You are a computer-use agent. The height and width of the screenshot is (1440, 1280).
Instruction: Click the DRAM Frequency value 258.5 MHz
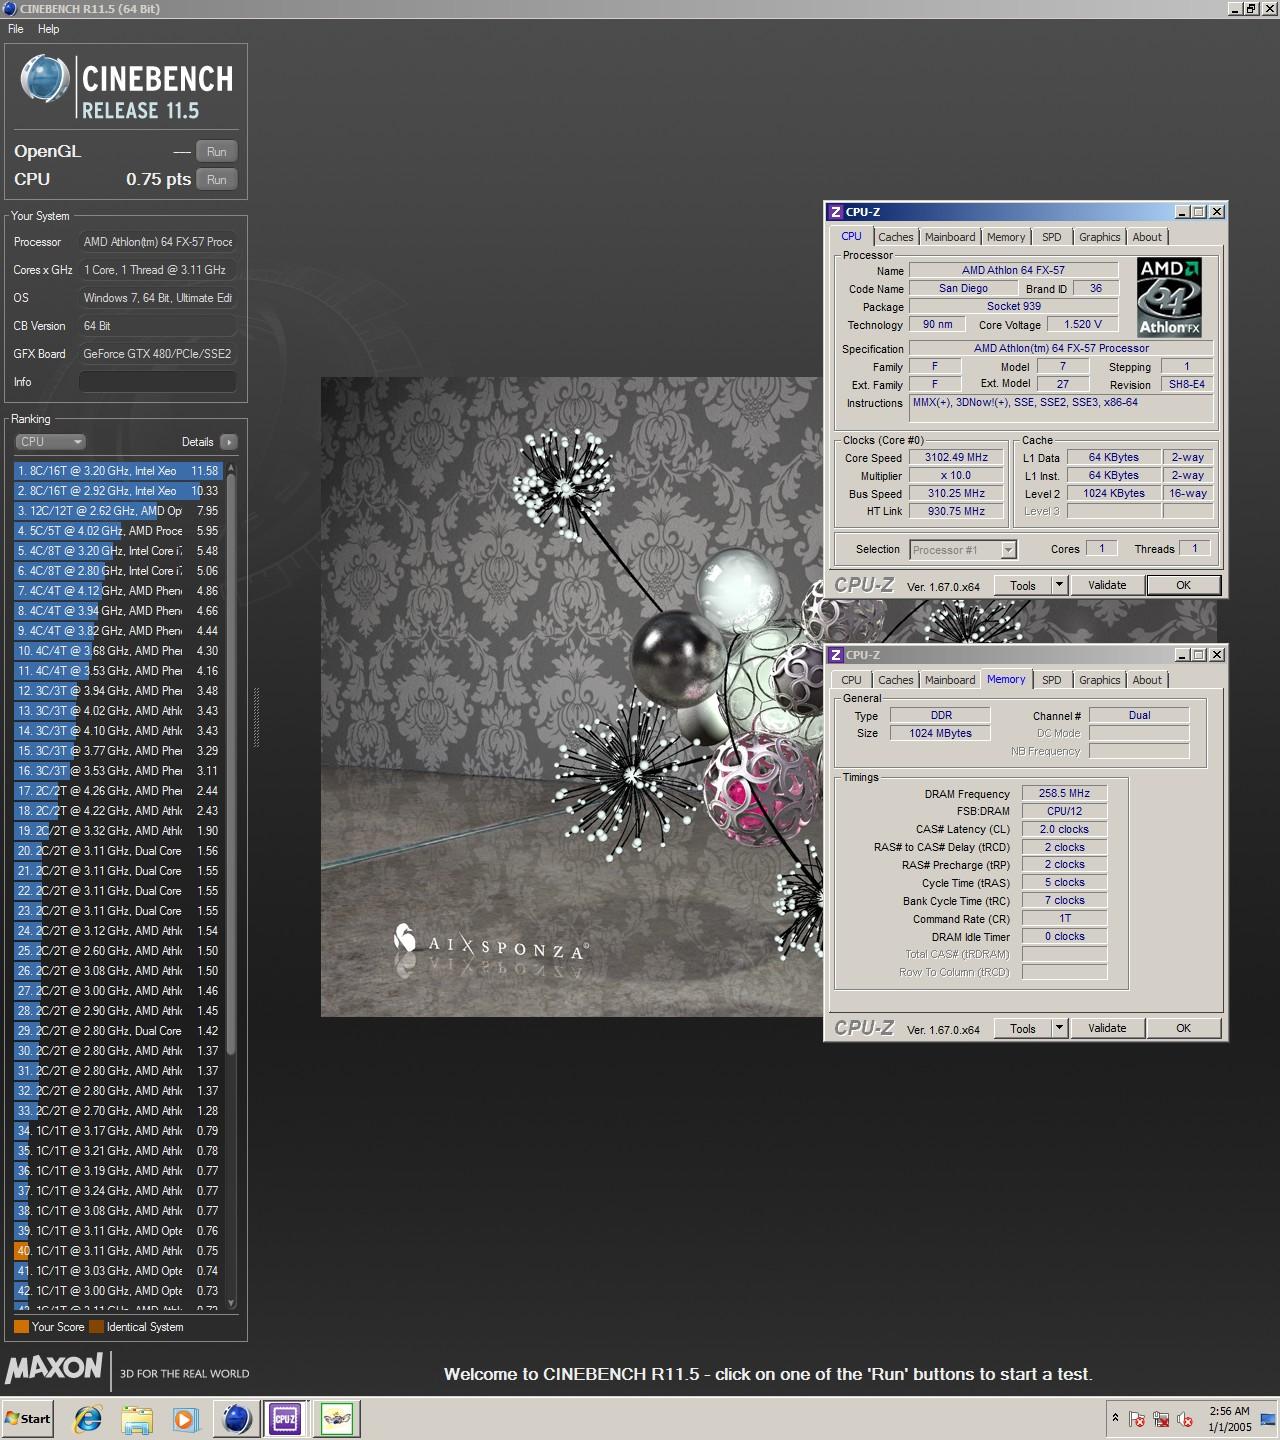[x=1064, y=793]
